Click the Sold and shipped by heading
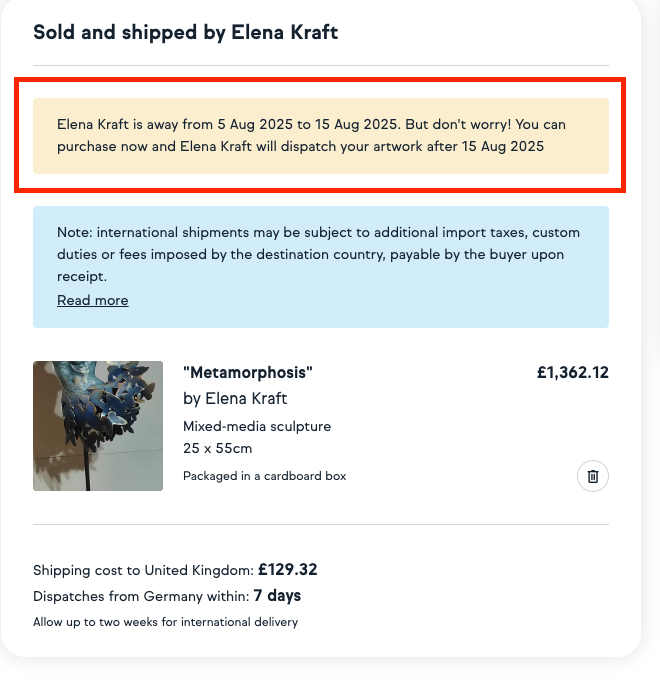660x686 pixels. click(x=185, y=32)
